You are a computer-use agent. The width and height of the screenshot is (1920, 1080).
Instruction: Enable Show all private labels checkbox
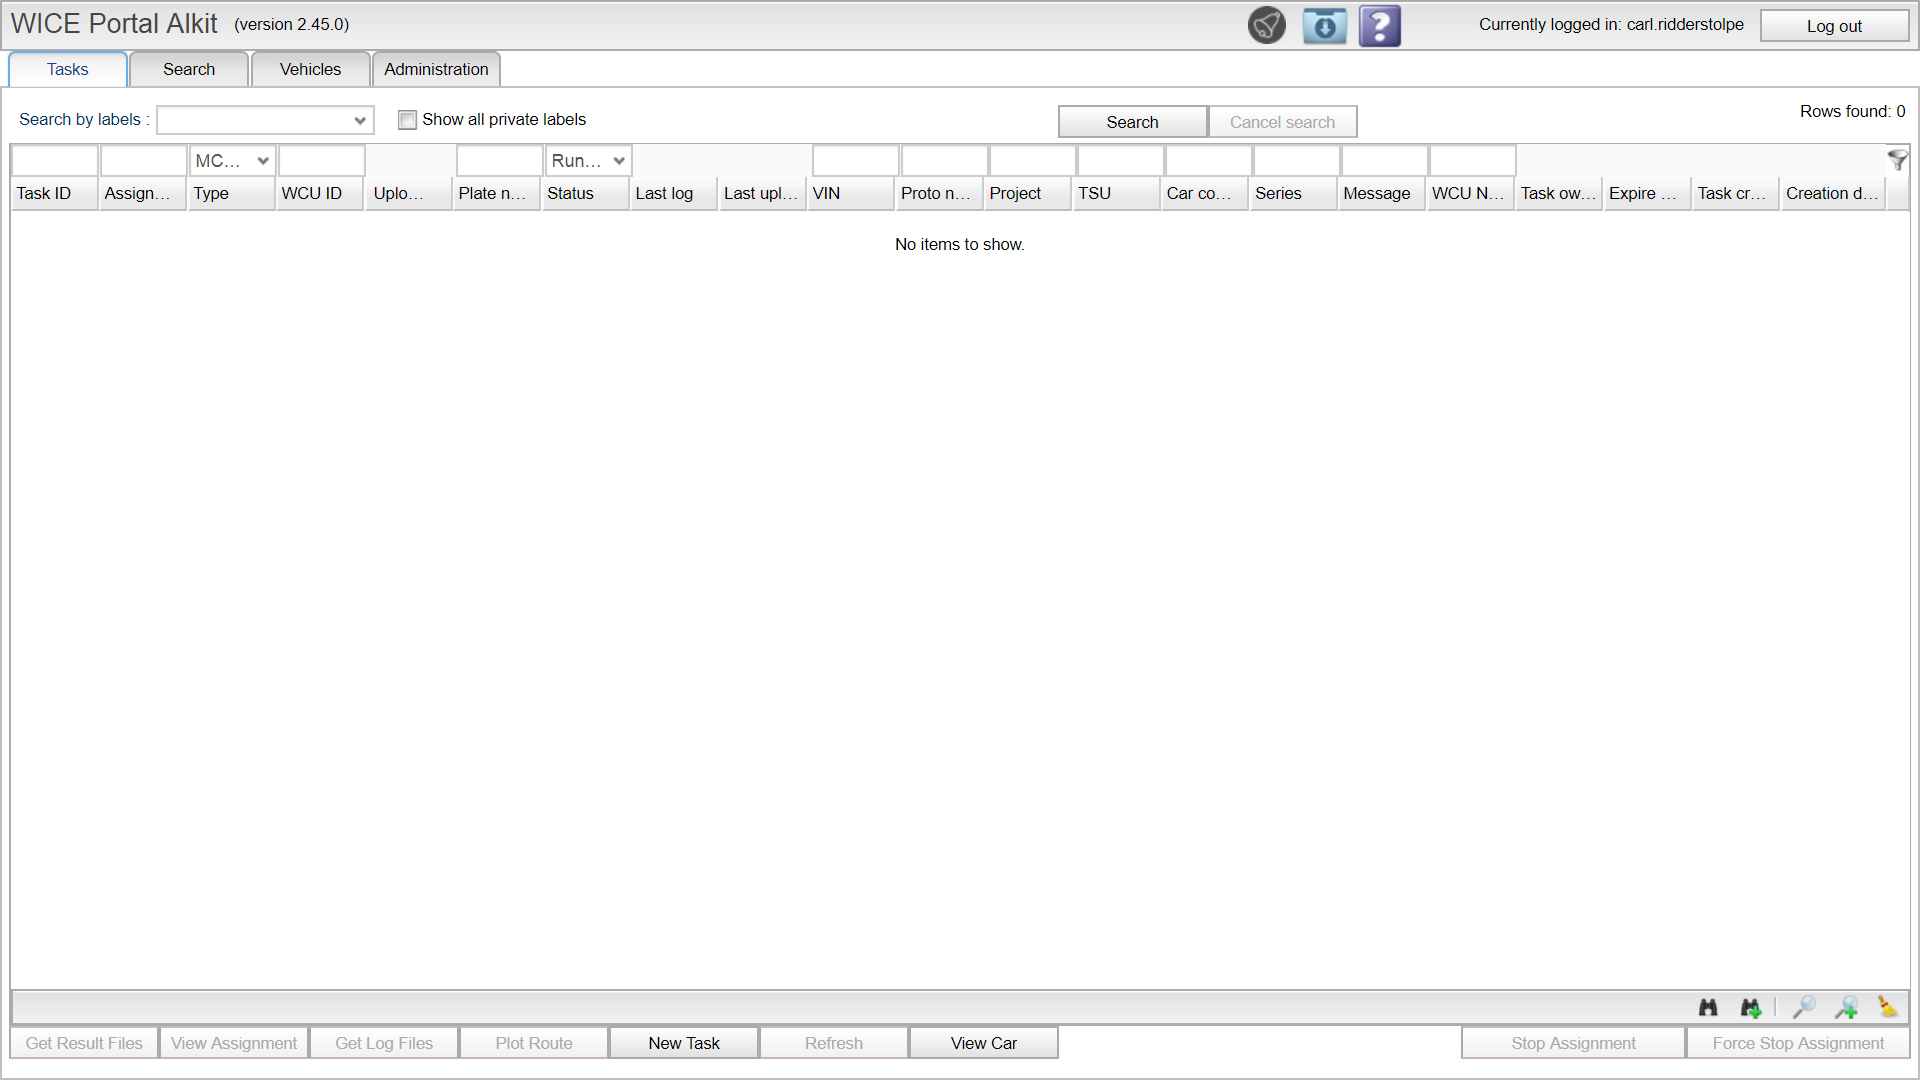click(x=407, y=120)
